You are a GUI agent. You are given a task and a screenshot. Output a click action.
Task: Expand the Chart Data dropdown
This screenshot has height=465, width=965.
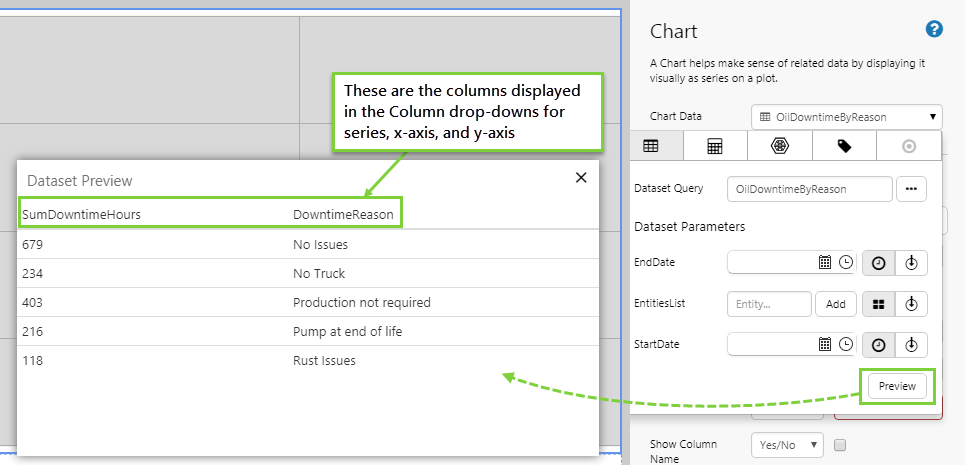click(x=846, y=117)
